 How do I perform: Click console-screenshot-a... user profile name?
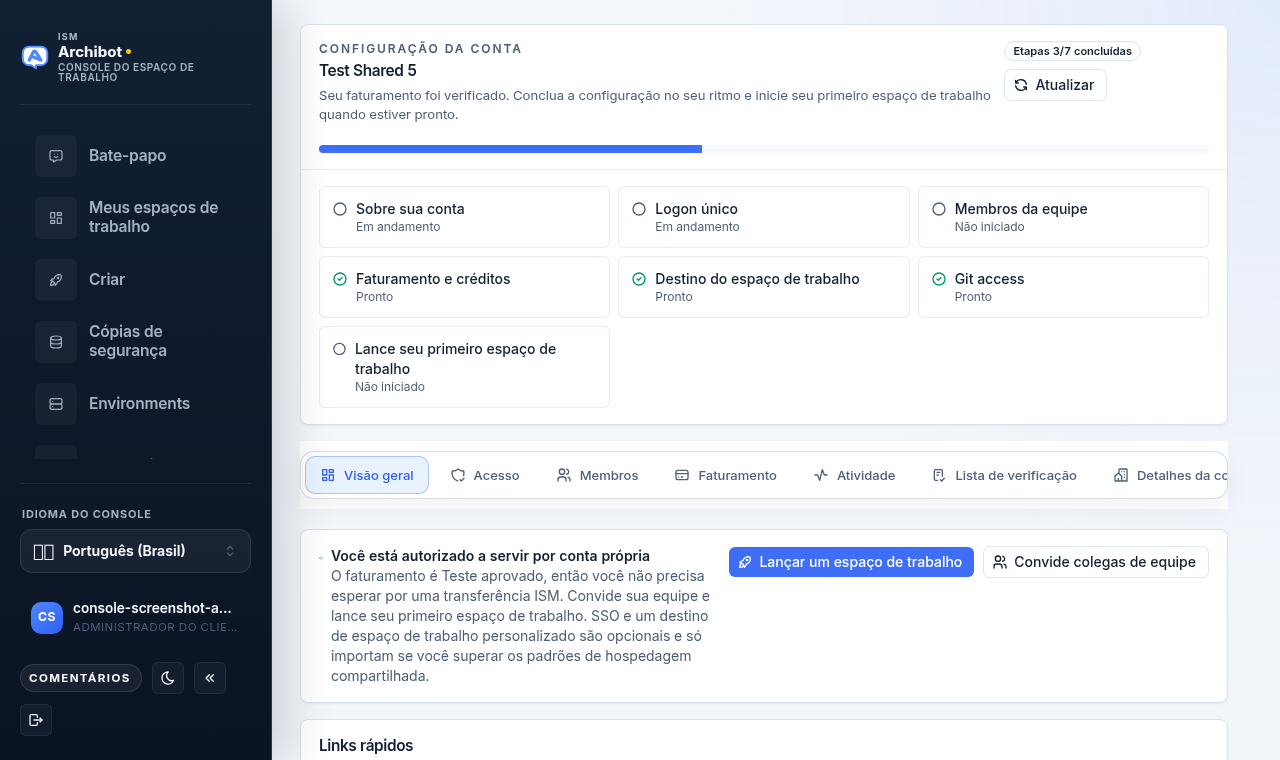[152, 608]
